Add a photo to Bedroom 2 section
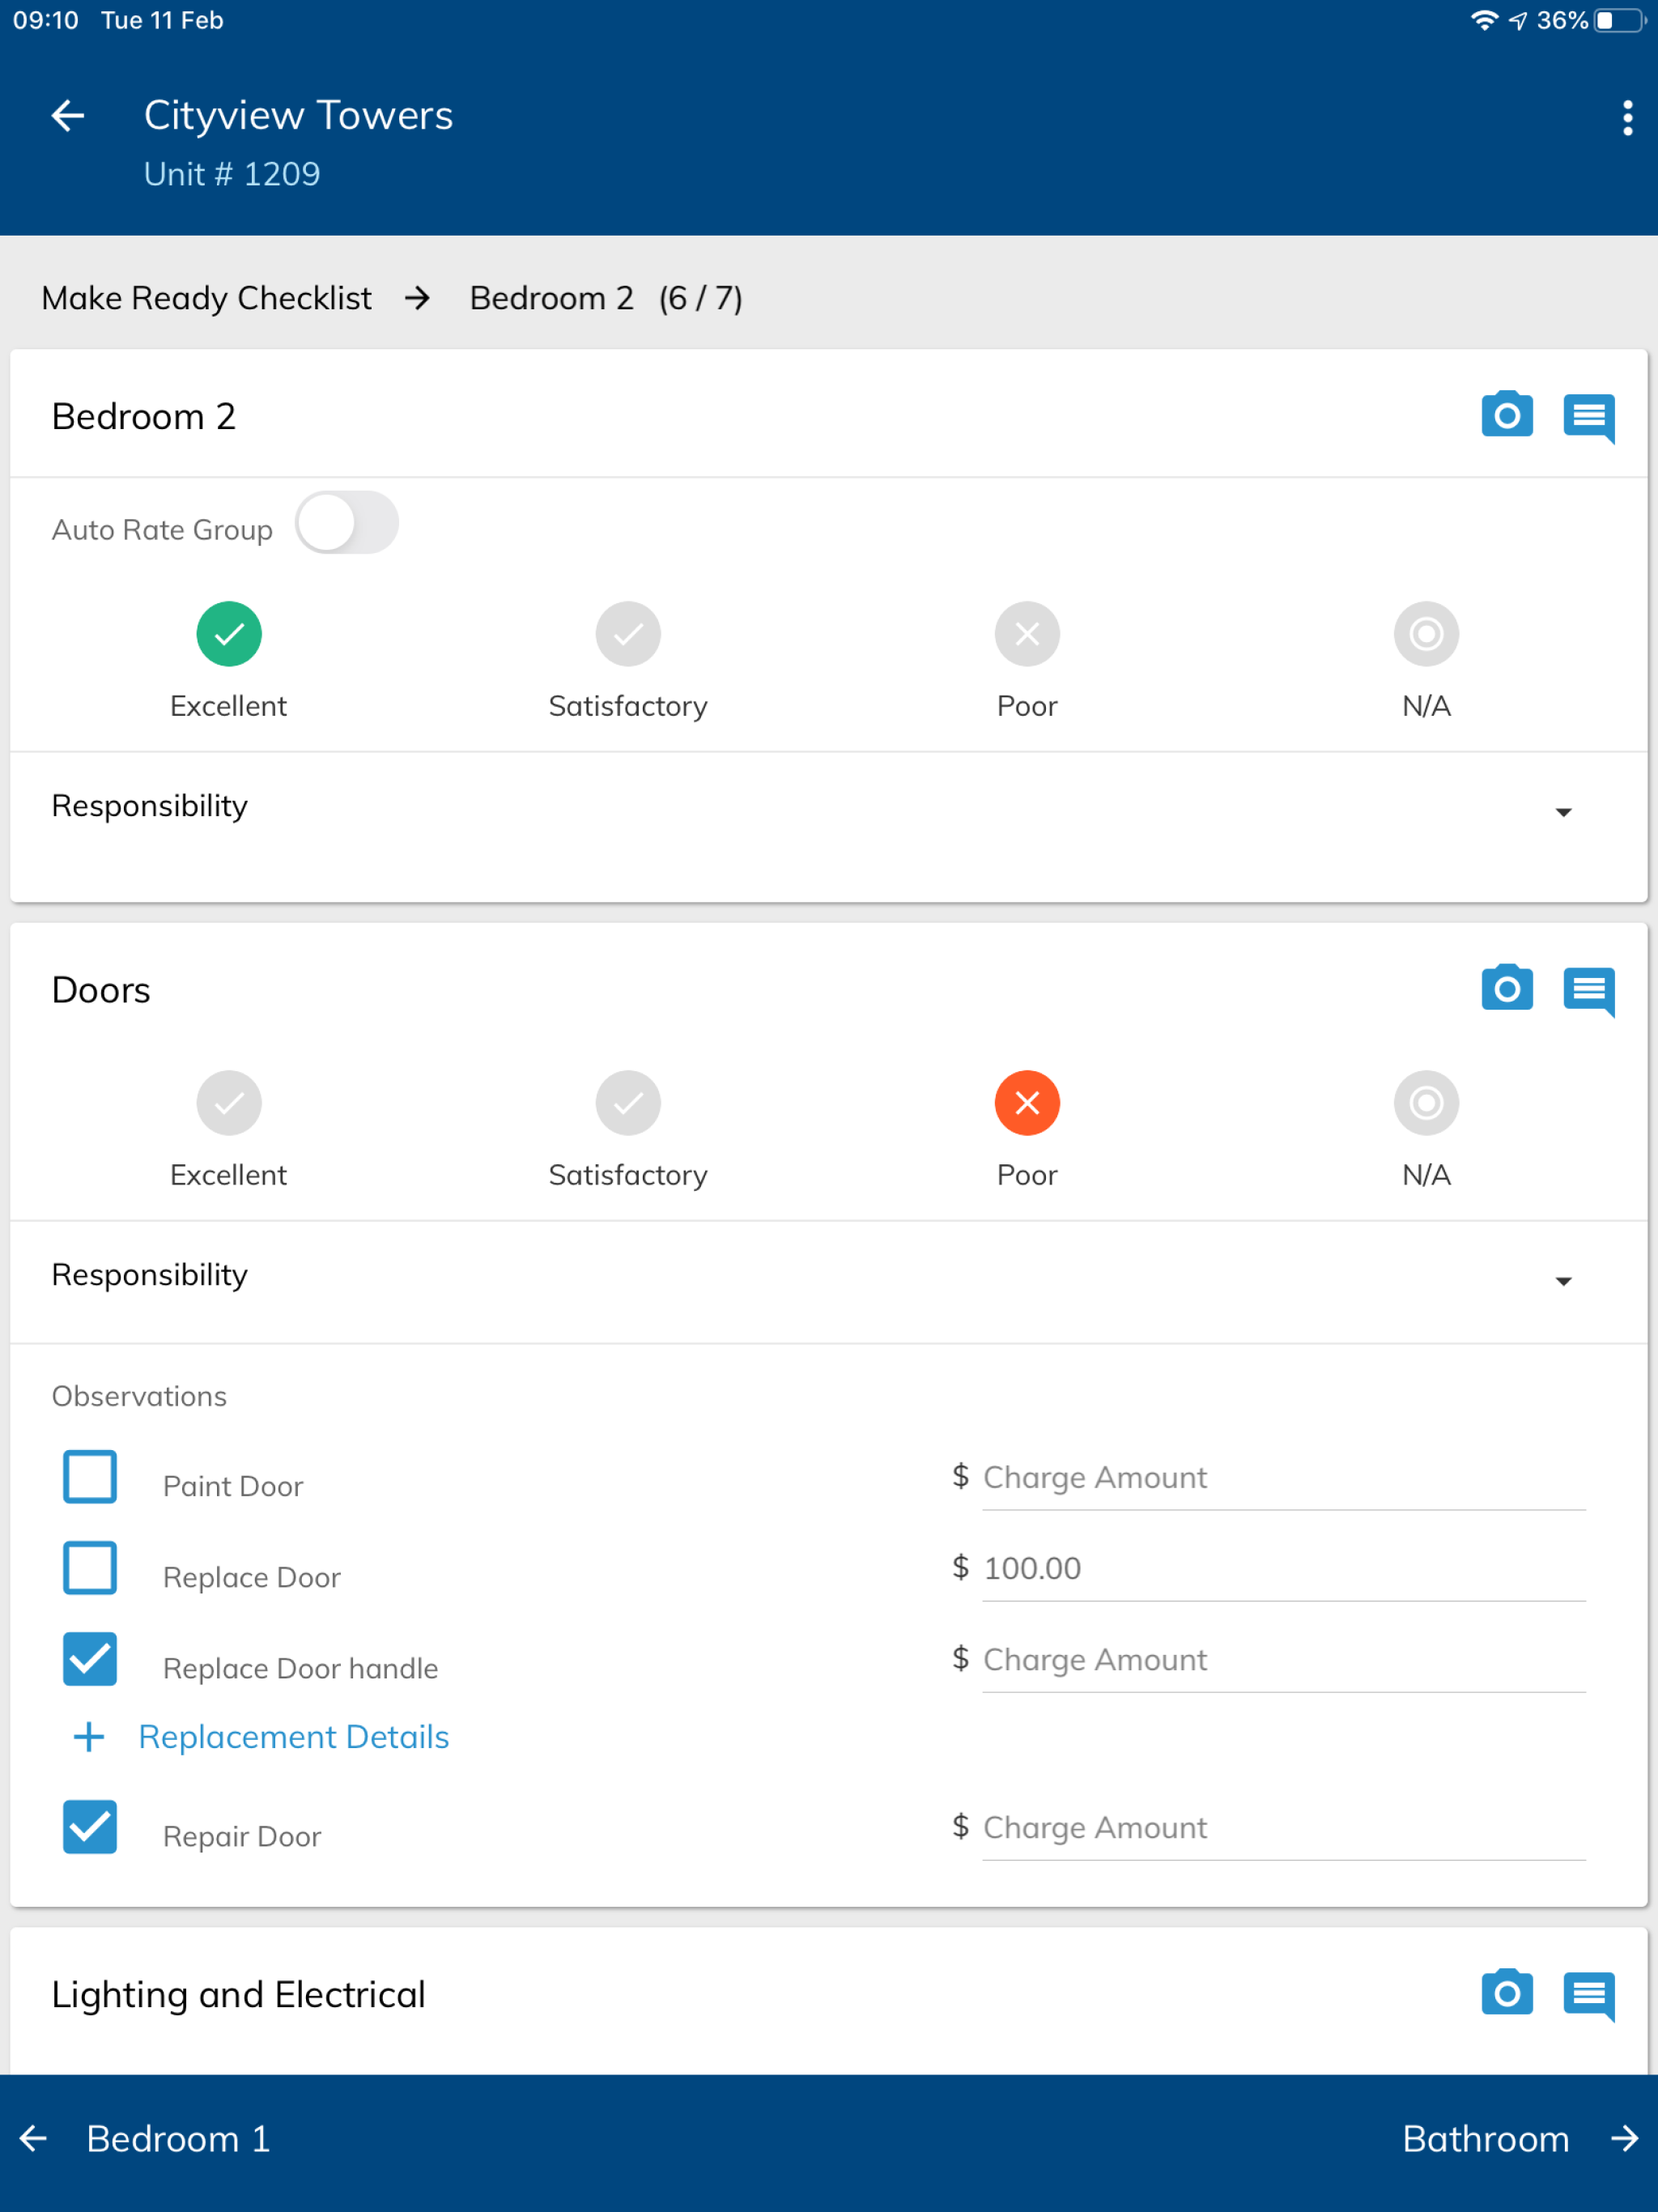Image resolution: width=1658 pixels, height=2212 pixels. click(x=1507, y=415)
